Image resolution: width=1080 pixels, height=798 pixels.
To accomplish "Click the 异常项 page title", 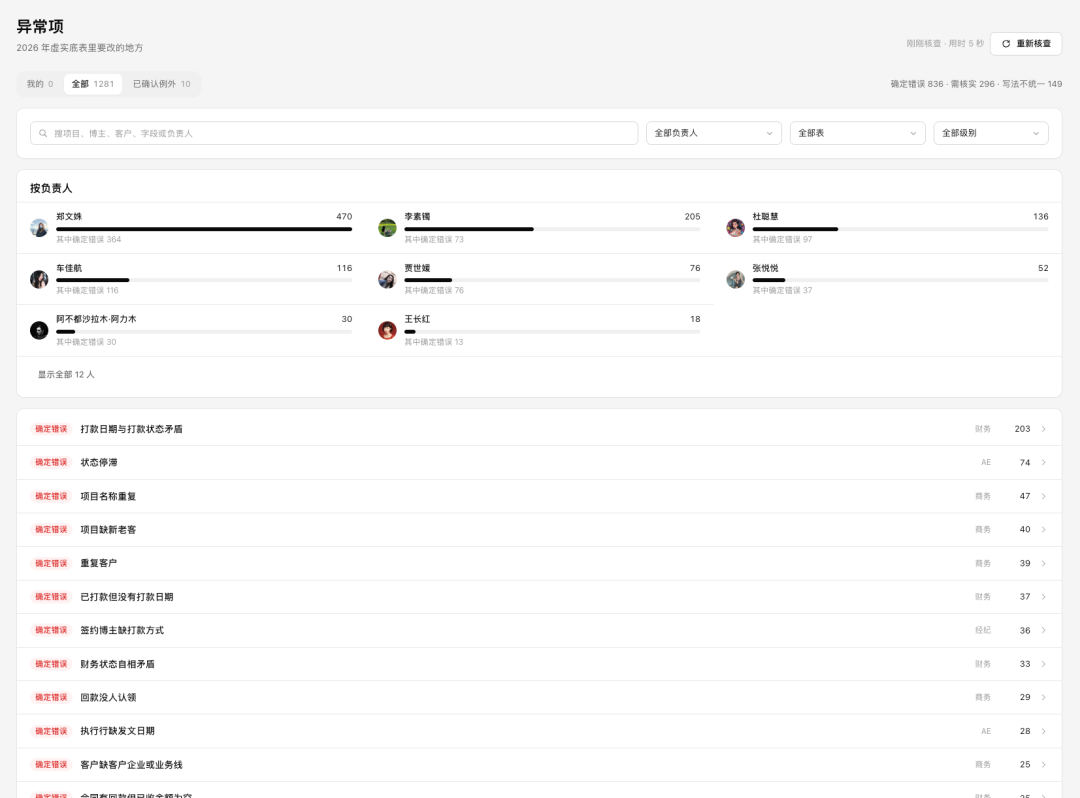I will [40, 27].
